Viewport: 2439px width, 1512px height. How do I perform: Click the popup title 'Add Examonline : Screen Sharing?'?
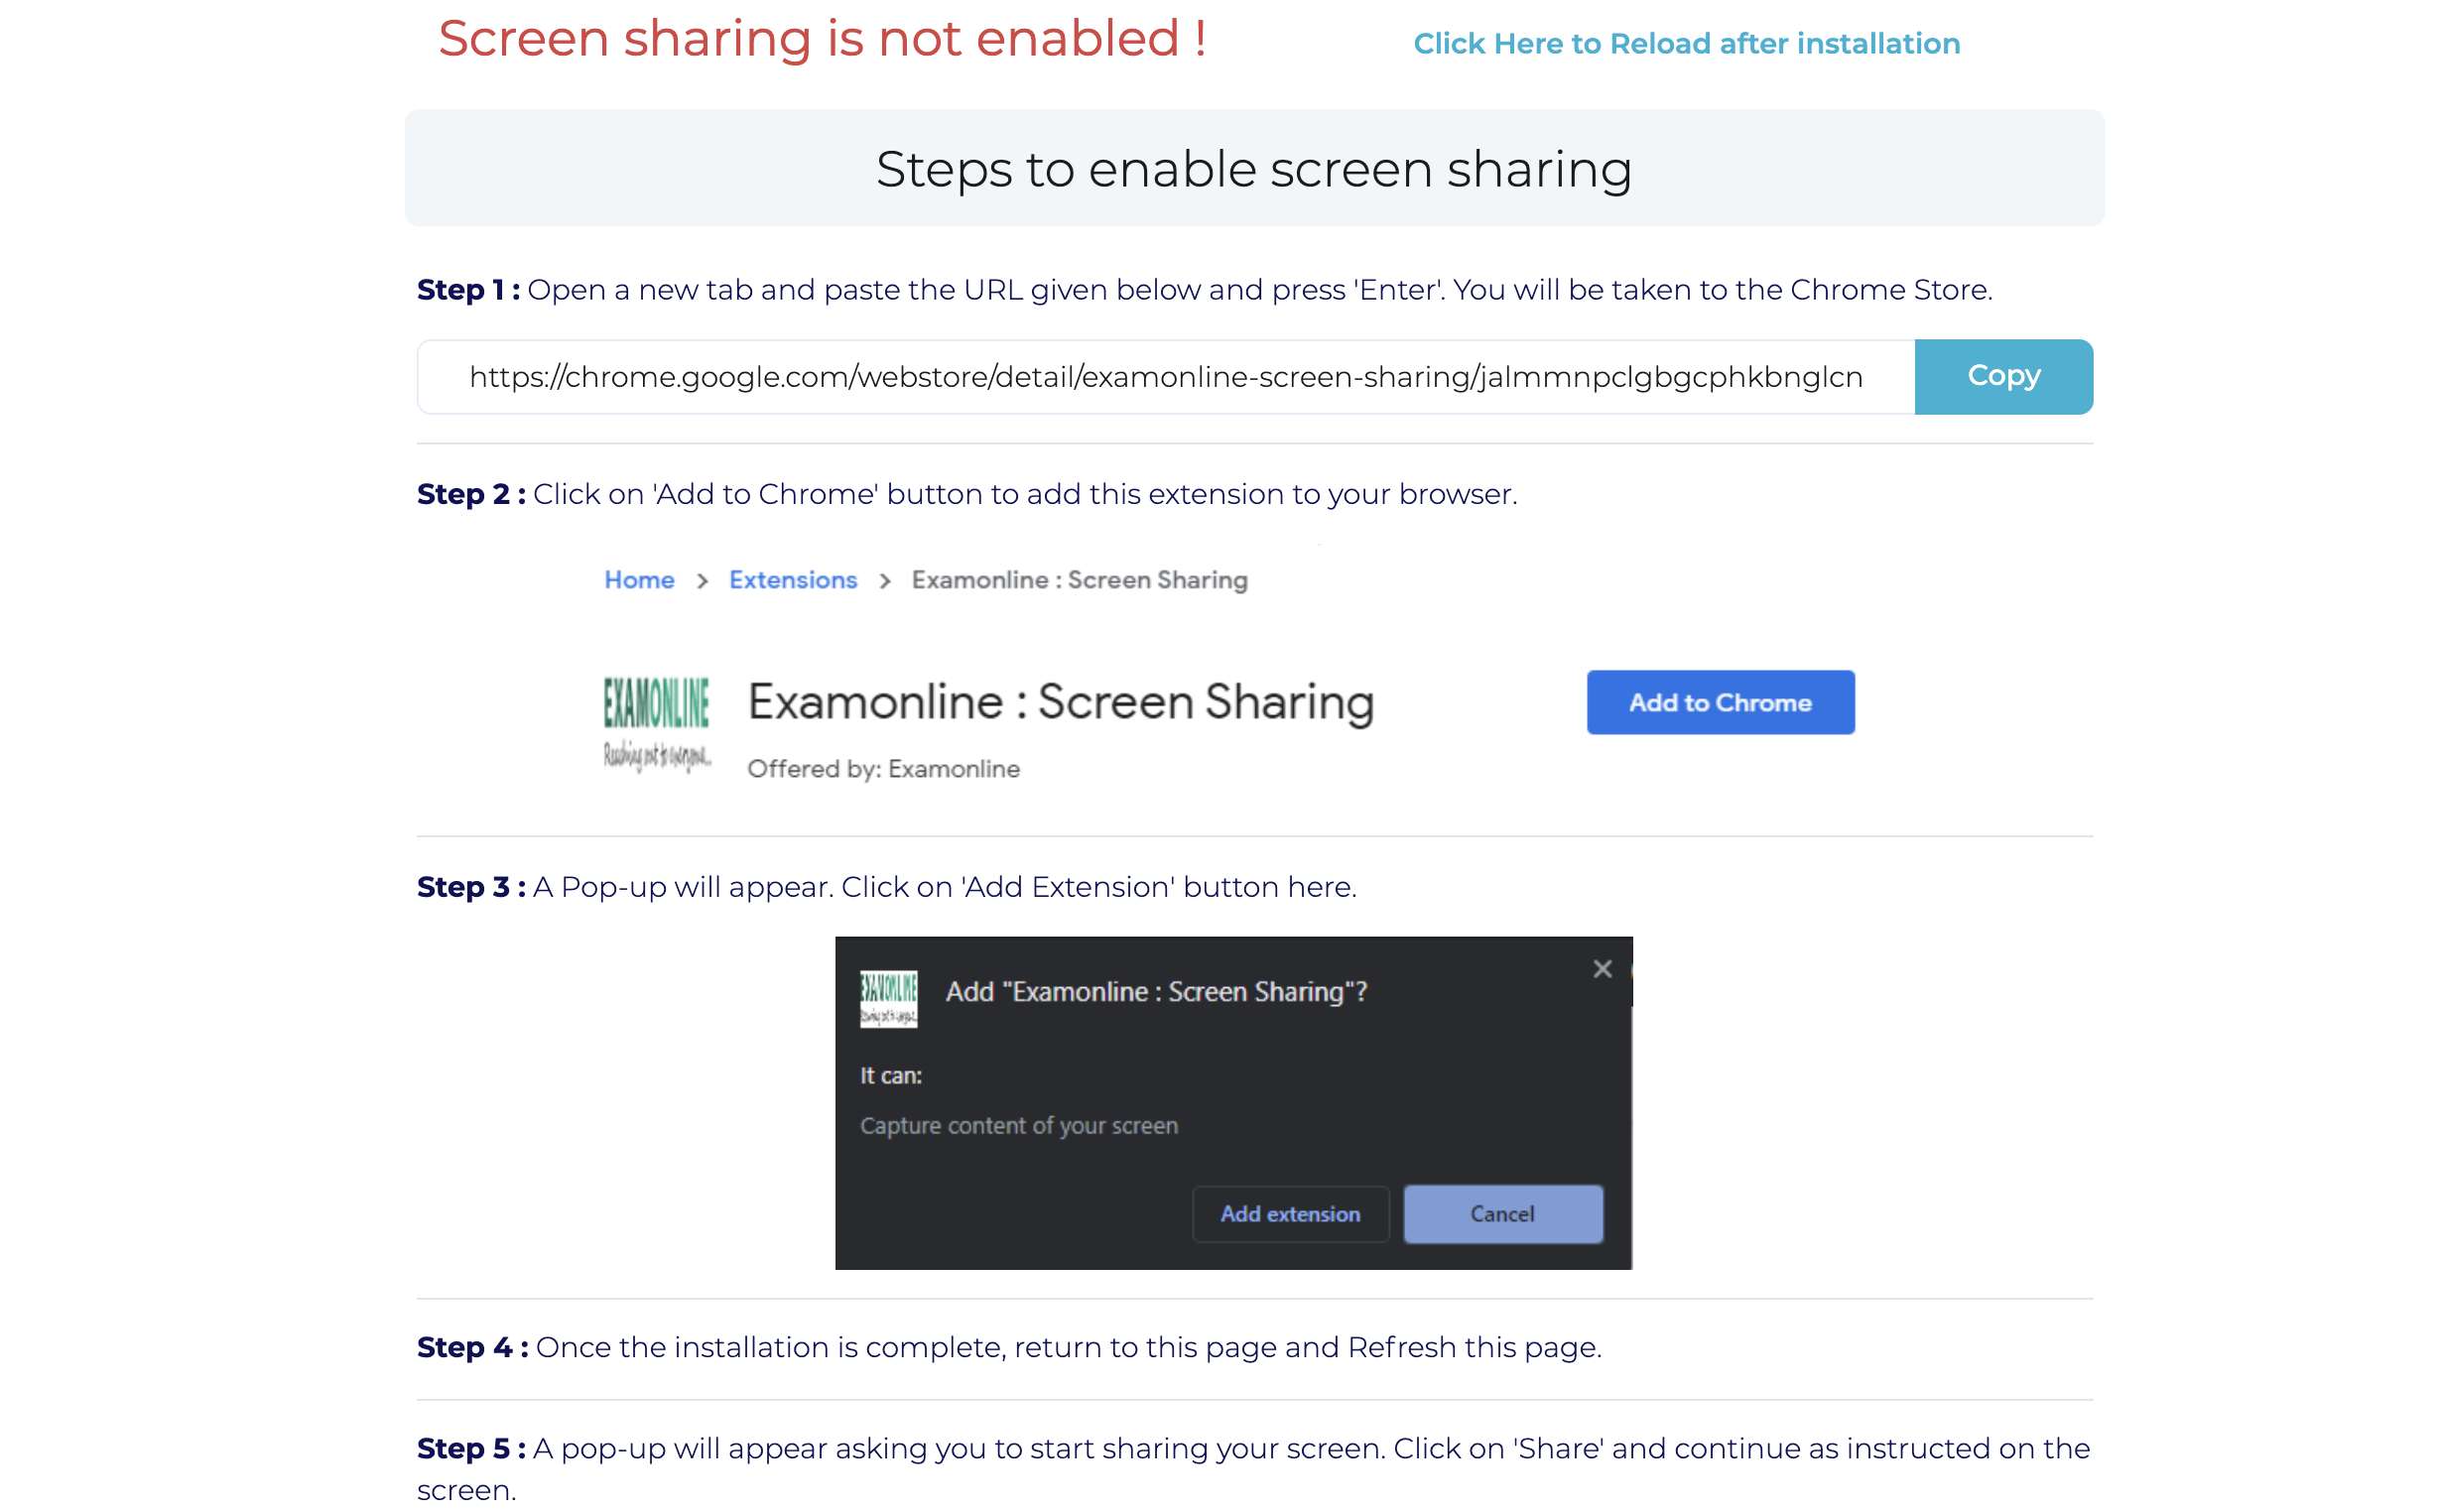point(1156,991)
